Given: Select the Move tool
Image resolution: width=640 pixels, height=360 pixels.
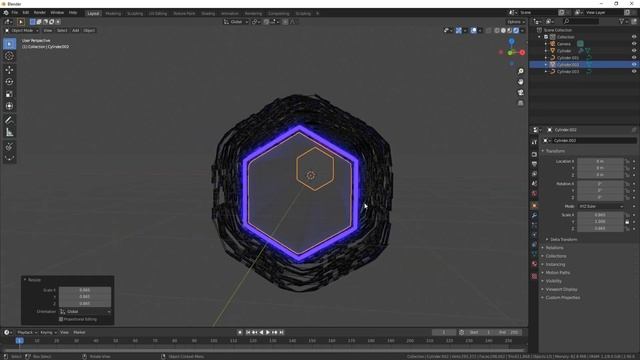Looking at the screenshot, I should click(9, 70).
